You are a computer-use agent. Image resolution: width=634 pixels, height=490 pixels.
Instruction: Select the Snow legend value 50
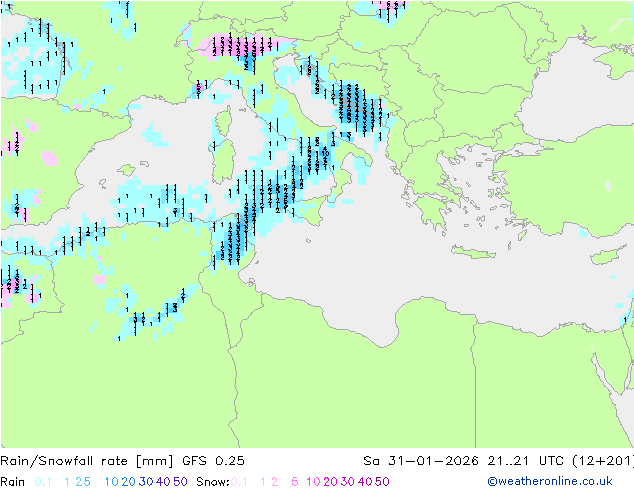pos(382,482)
